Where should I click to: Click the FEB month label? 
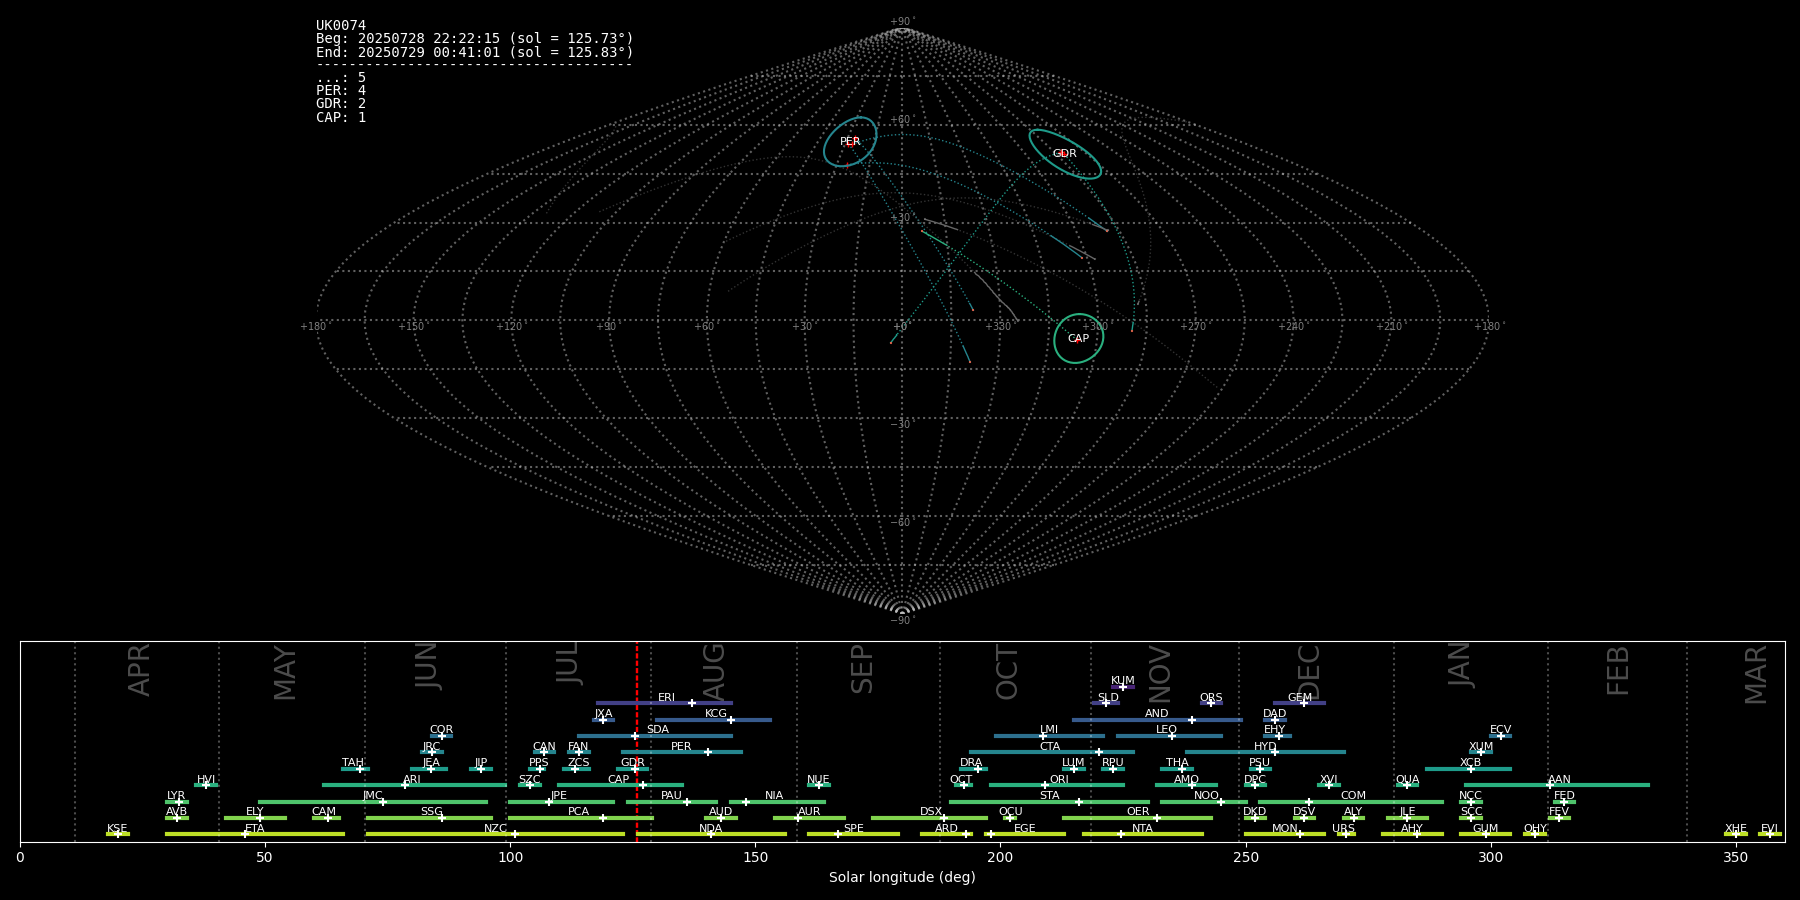point(1618,671)
